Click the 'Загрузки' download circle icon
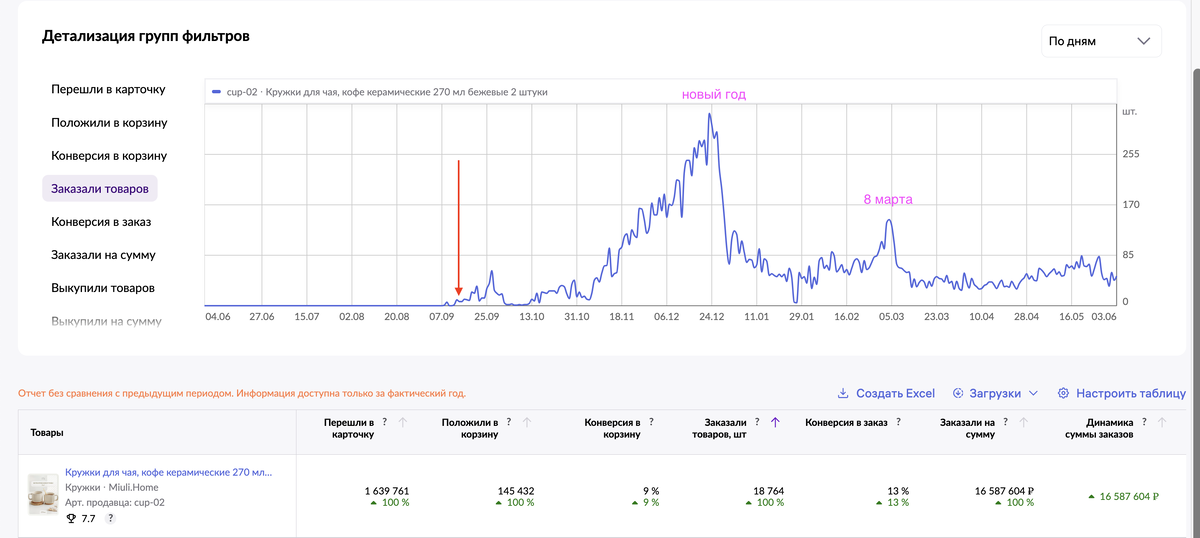1200x538 pixels. tap(959, 393)
